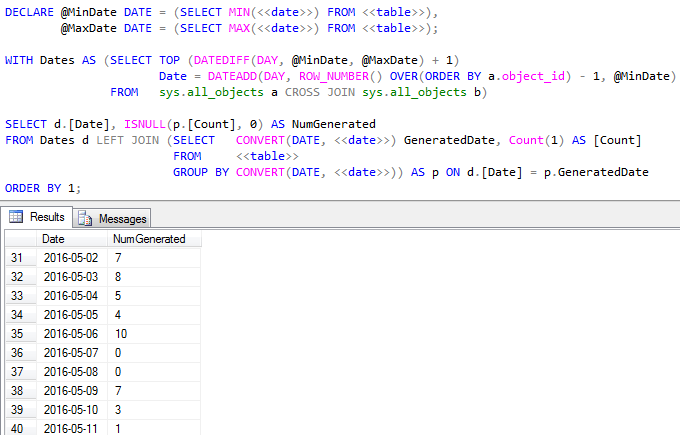
Task: Select row header 39
Action: point(20,410)
